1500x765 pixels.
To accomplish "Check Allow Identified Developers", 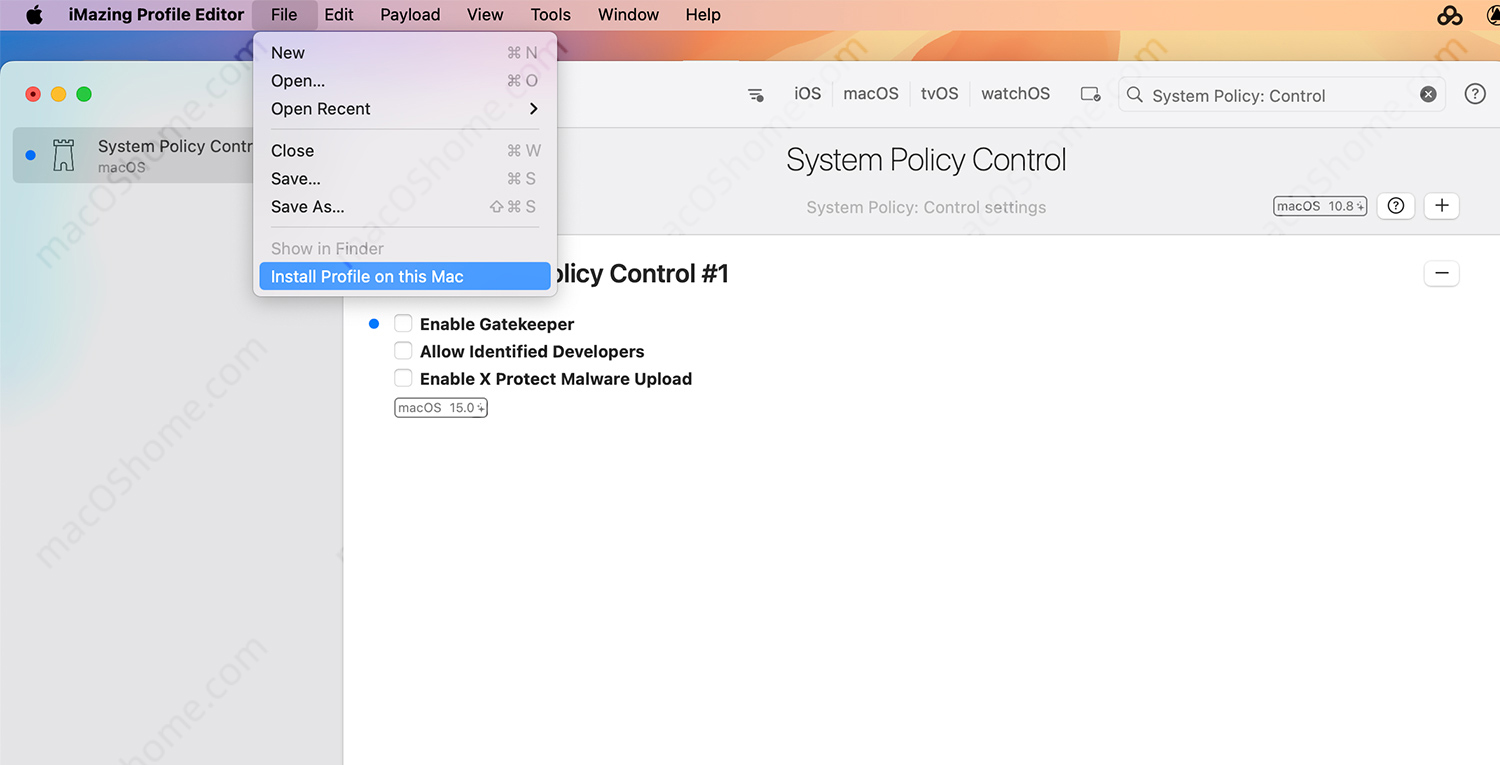I will coord(403,350).
